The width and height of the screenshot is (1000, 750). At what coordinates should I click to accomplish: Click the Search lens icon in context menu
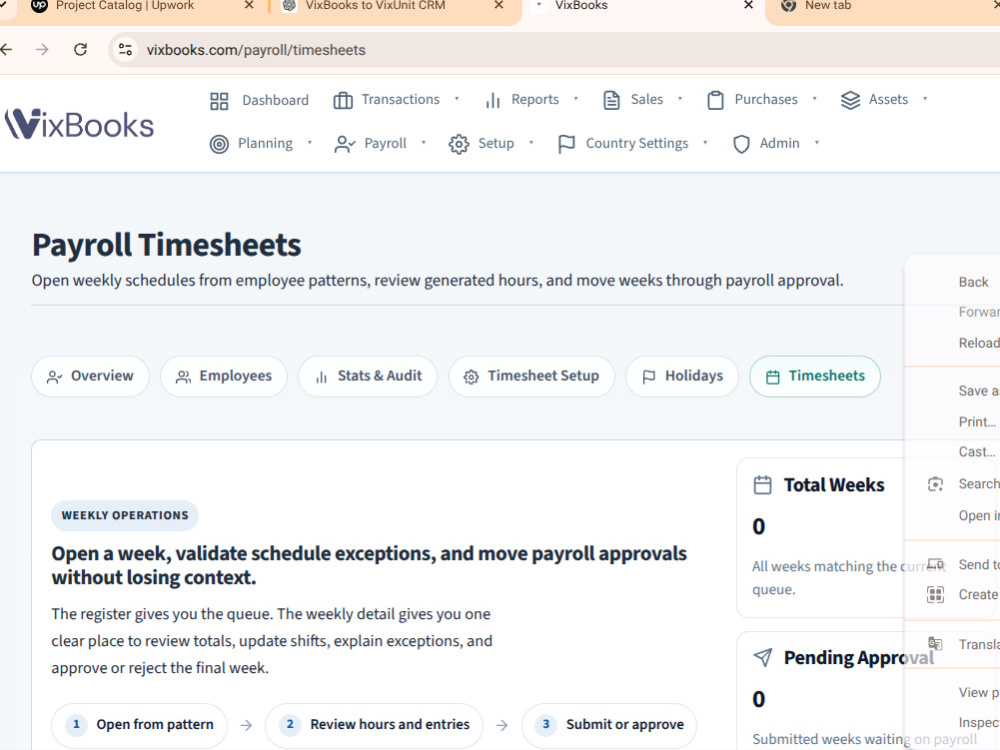pos(935,484)
